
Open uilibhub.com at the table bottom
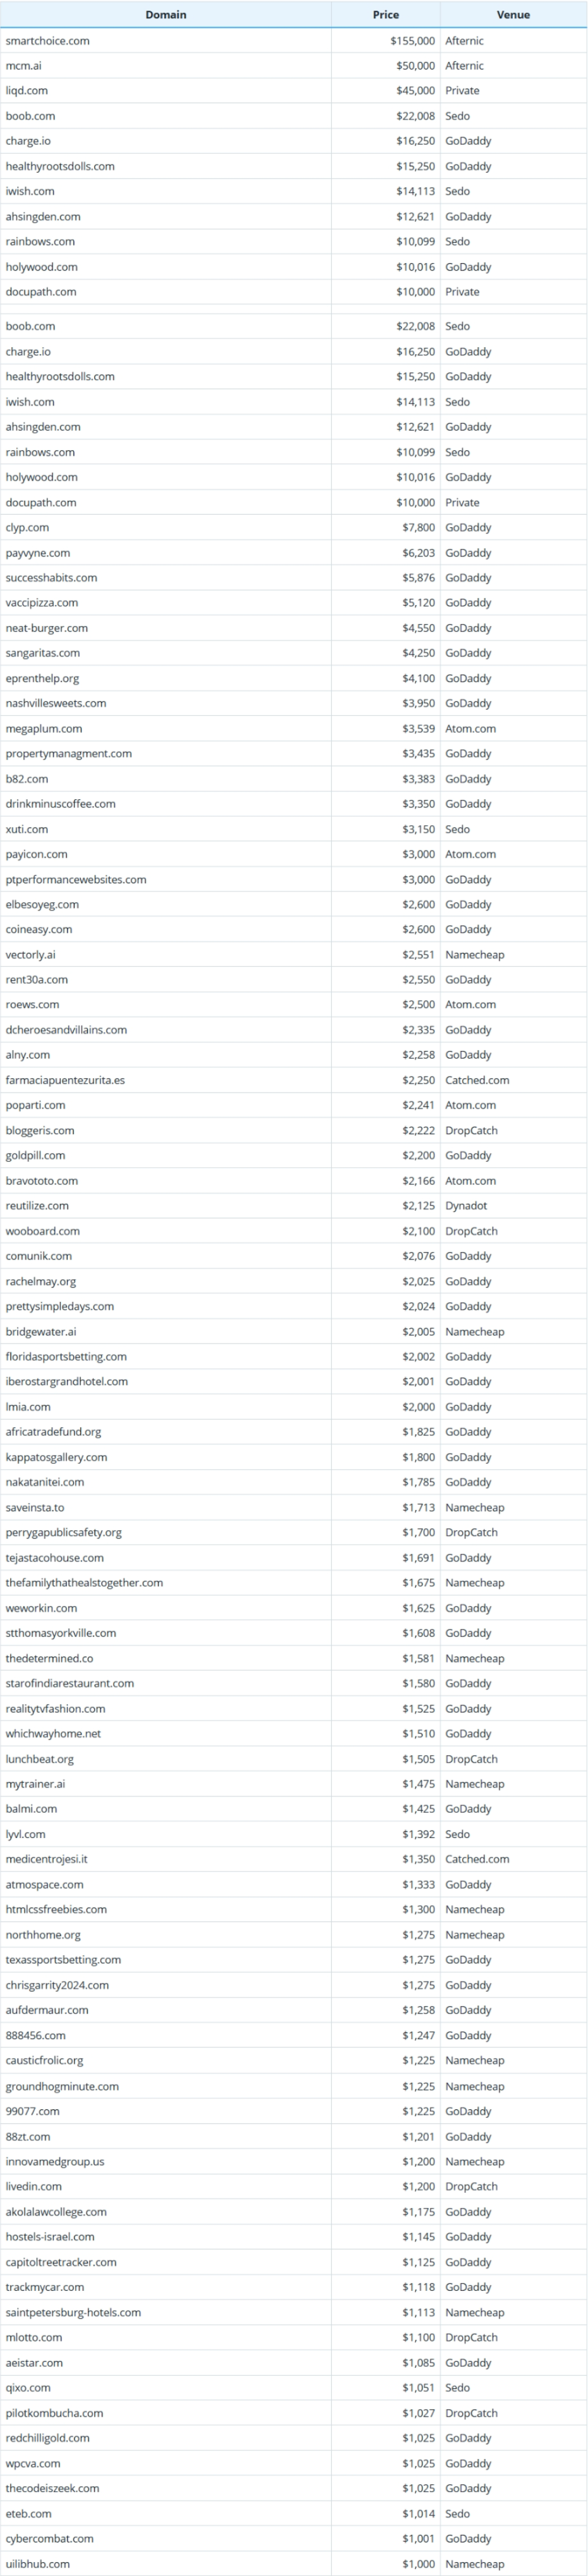pos(38,2564)
